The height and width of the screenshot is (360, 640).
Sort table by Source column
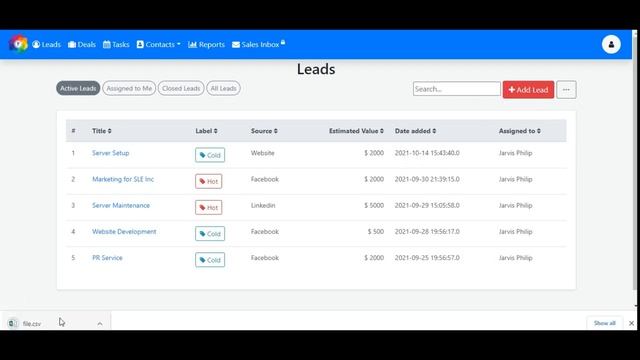point(264,131)
